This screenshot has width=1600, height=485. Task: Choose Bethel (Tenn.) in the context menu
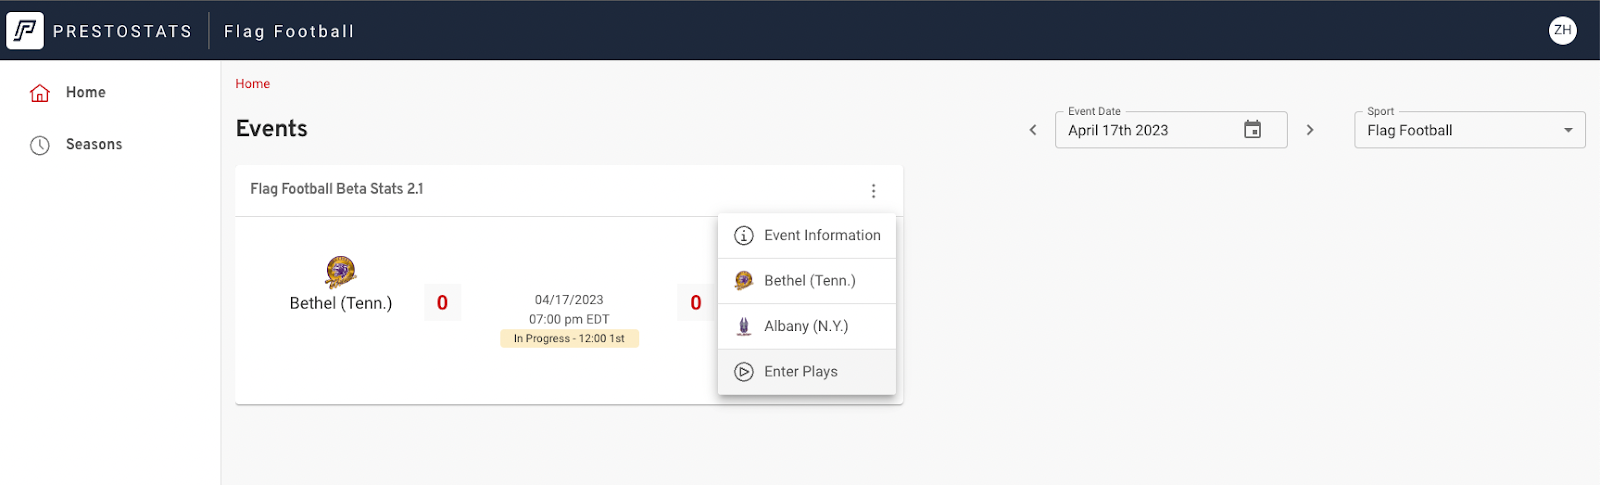point(809,281)
